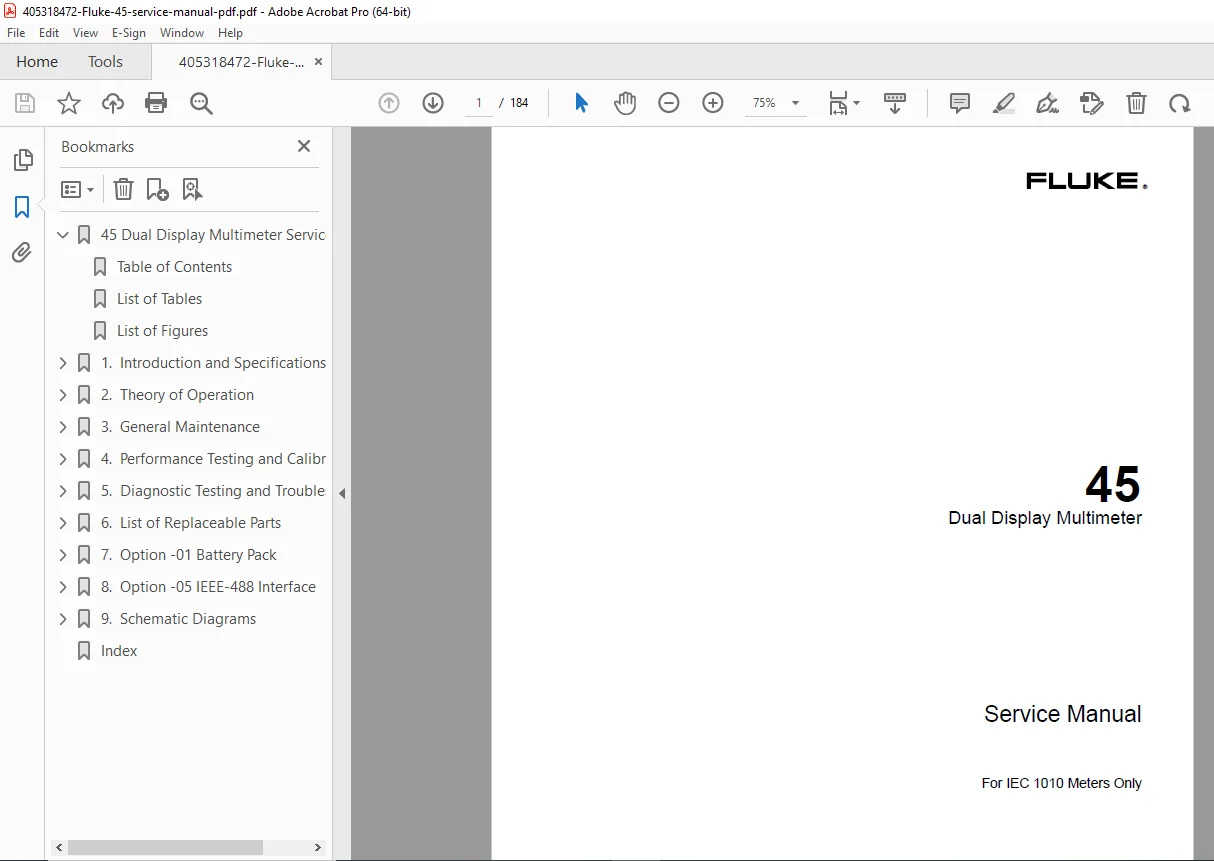Activate the Hand pan tool
This screenshot has width=1214, height=861.
[x=625, y=103]
